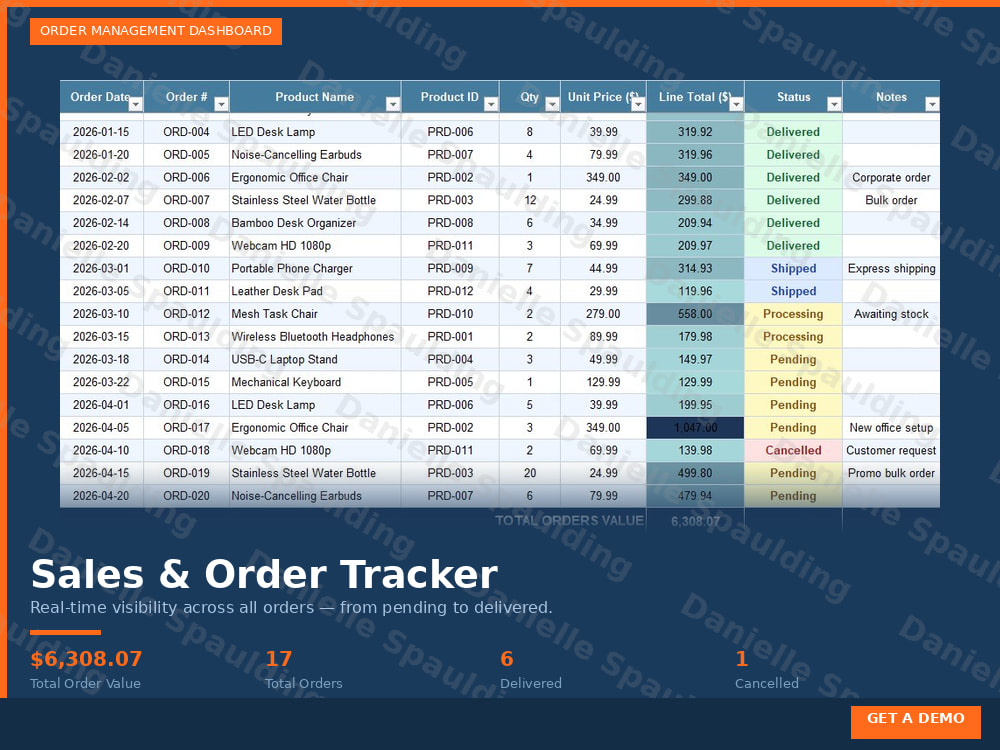1000x750 pixels.
Task: Click the Mechanical Keyboard product cell
Action: [315, 383]
